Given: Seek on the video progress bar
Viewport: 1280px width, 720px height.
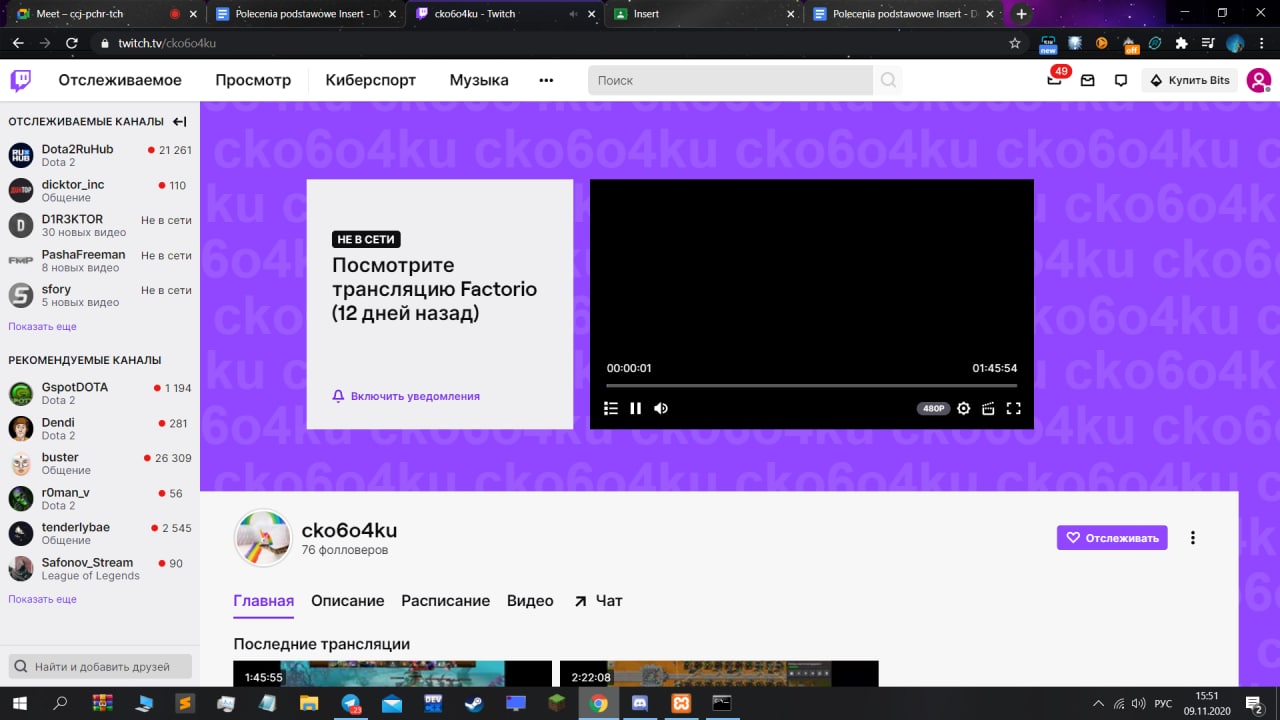Looking at the screenshot, I should tap(811, 385).
